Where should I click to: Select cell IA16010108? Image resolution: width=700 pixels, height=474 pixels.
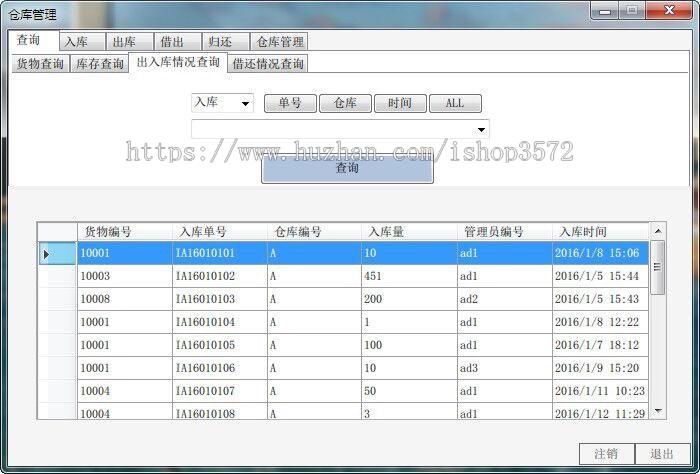[x=220, y=411]
